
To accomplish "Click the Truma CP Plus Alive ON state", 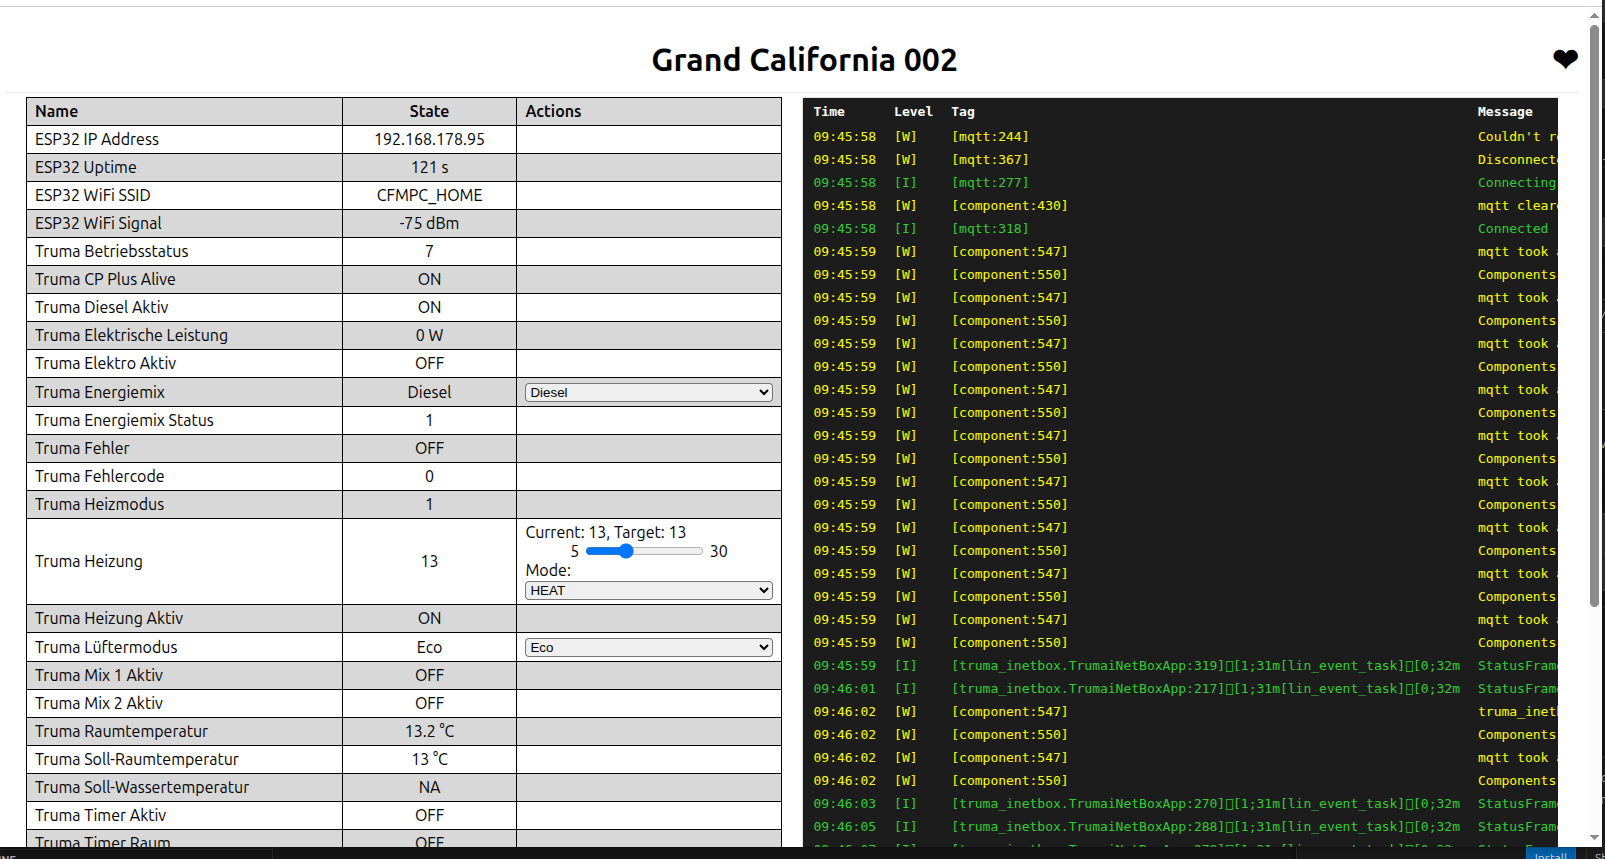I will 429,280.
